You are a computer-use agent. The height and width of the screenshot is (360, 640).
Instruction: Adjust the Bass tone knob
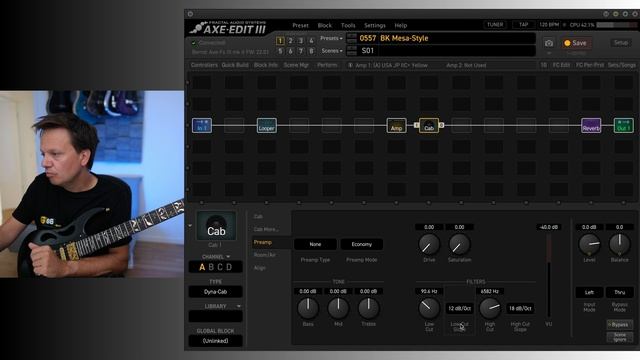coord(308,308)
